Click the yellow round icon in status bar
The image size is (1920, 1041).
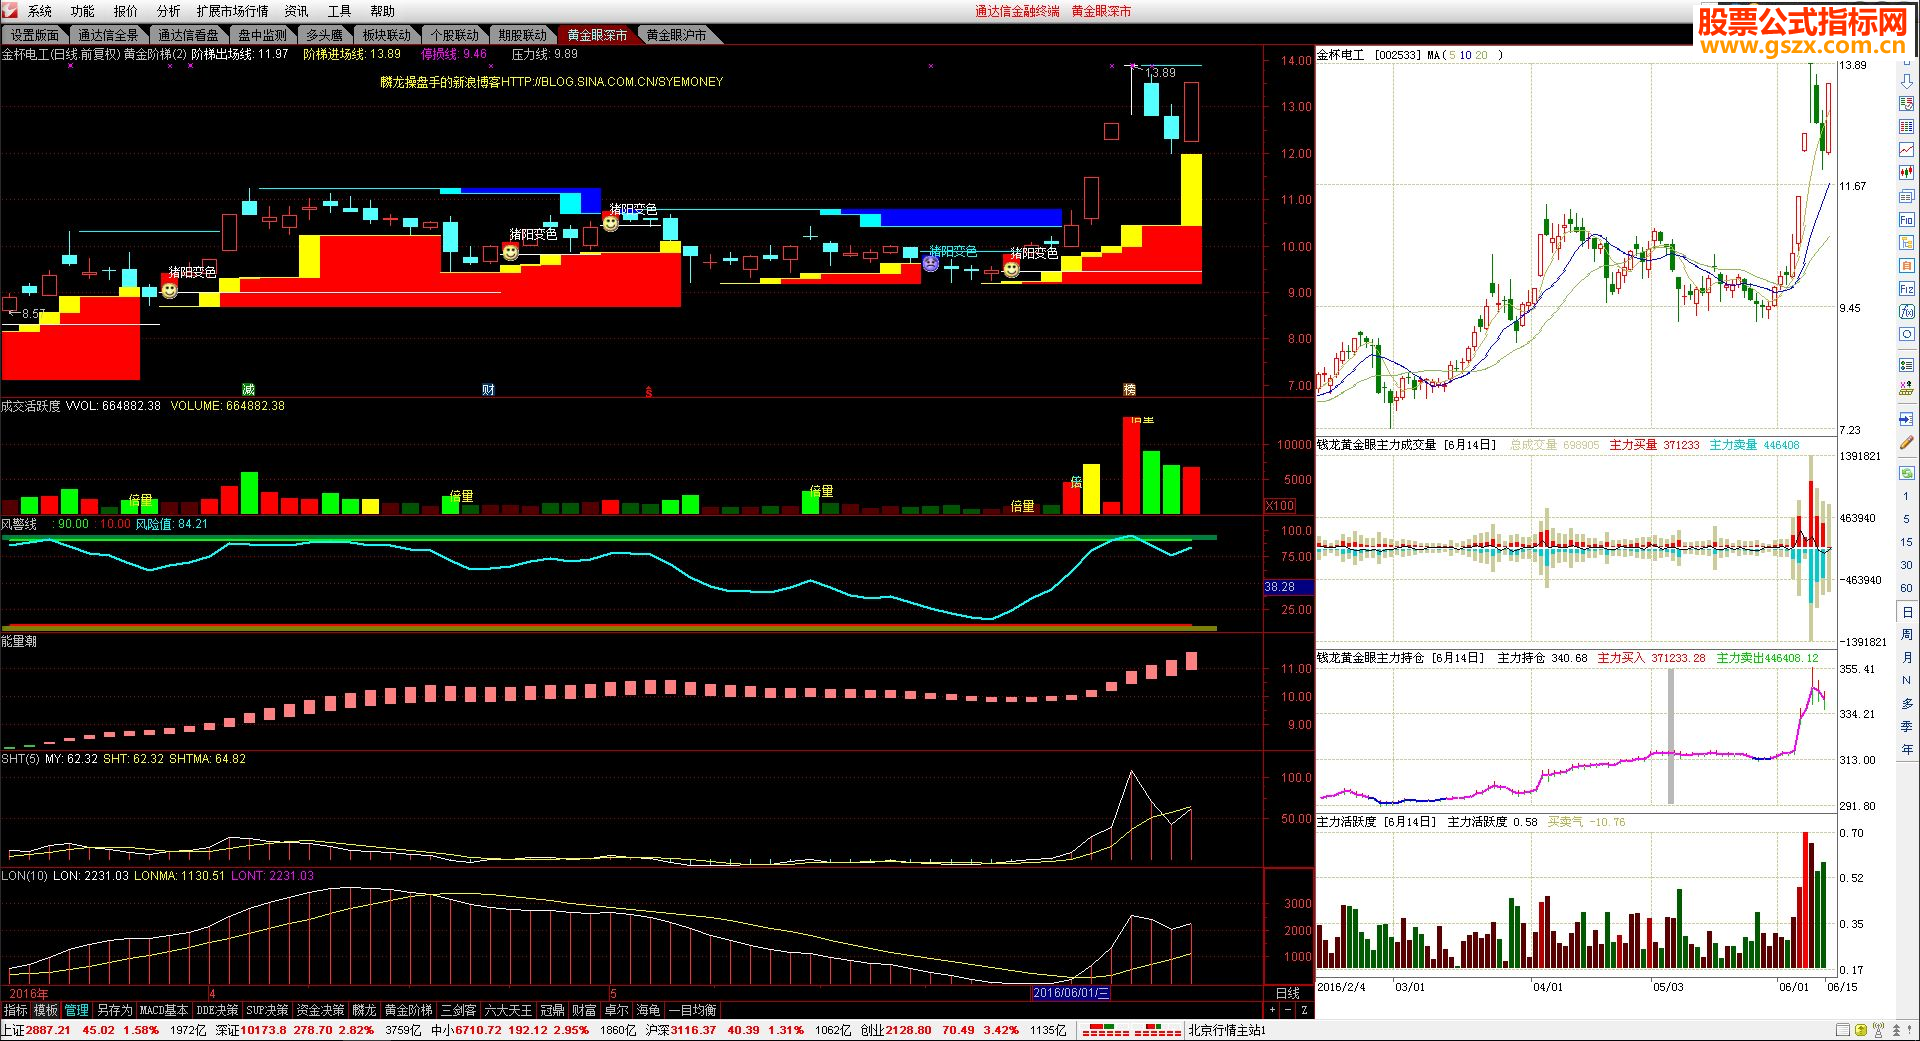(x=1860, y=1030)
